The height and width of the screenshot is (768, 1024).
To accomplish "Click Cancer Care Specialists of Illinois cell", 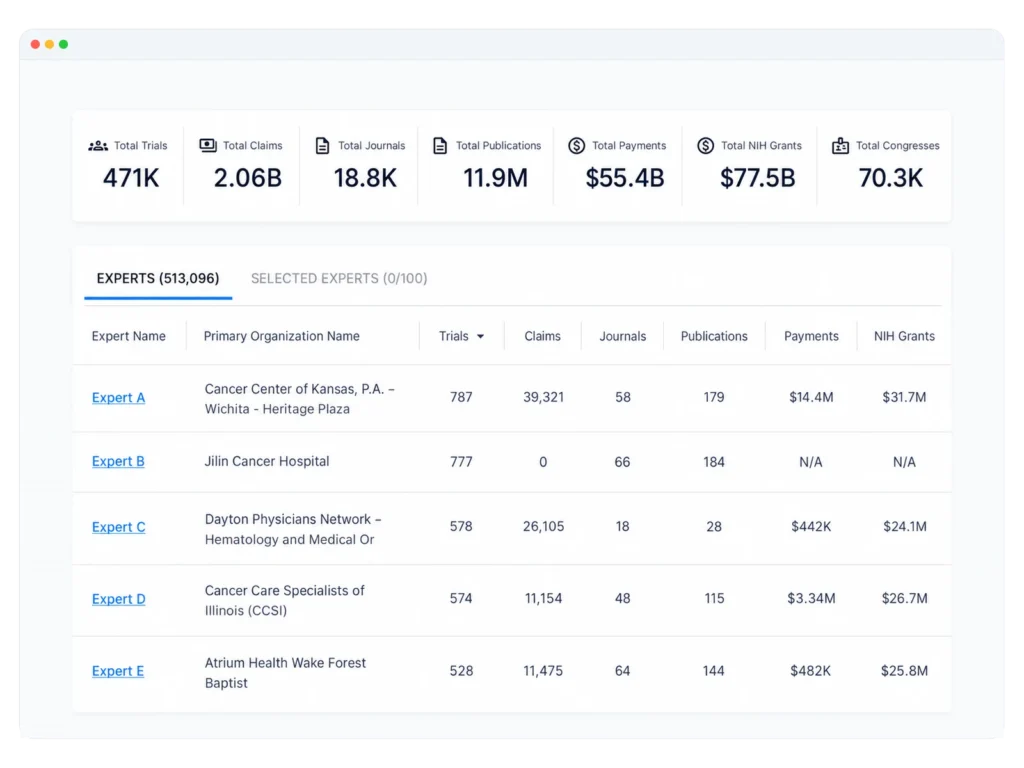I will (x=285, y=600).
